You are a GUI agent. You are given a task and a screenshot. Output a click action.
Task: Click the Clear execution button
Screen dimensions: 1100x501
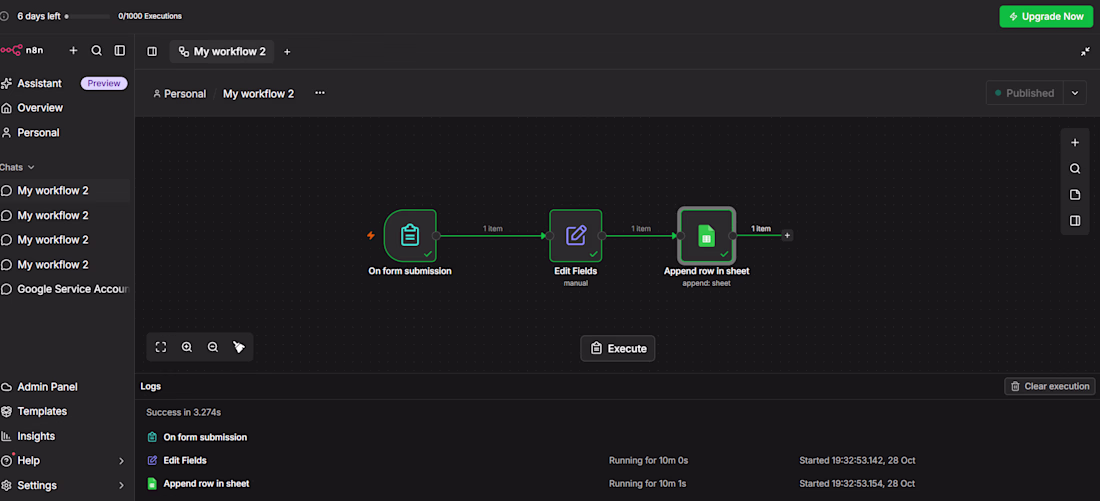1049,386
